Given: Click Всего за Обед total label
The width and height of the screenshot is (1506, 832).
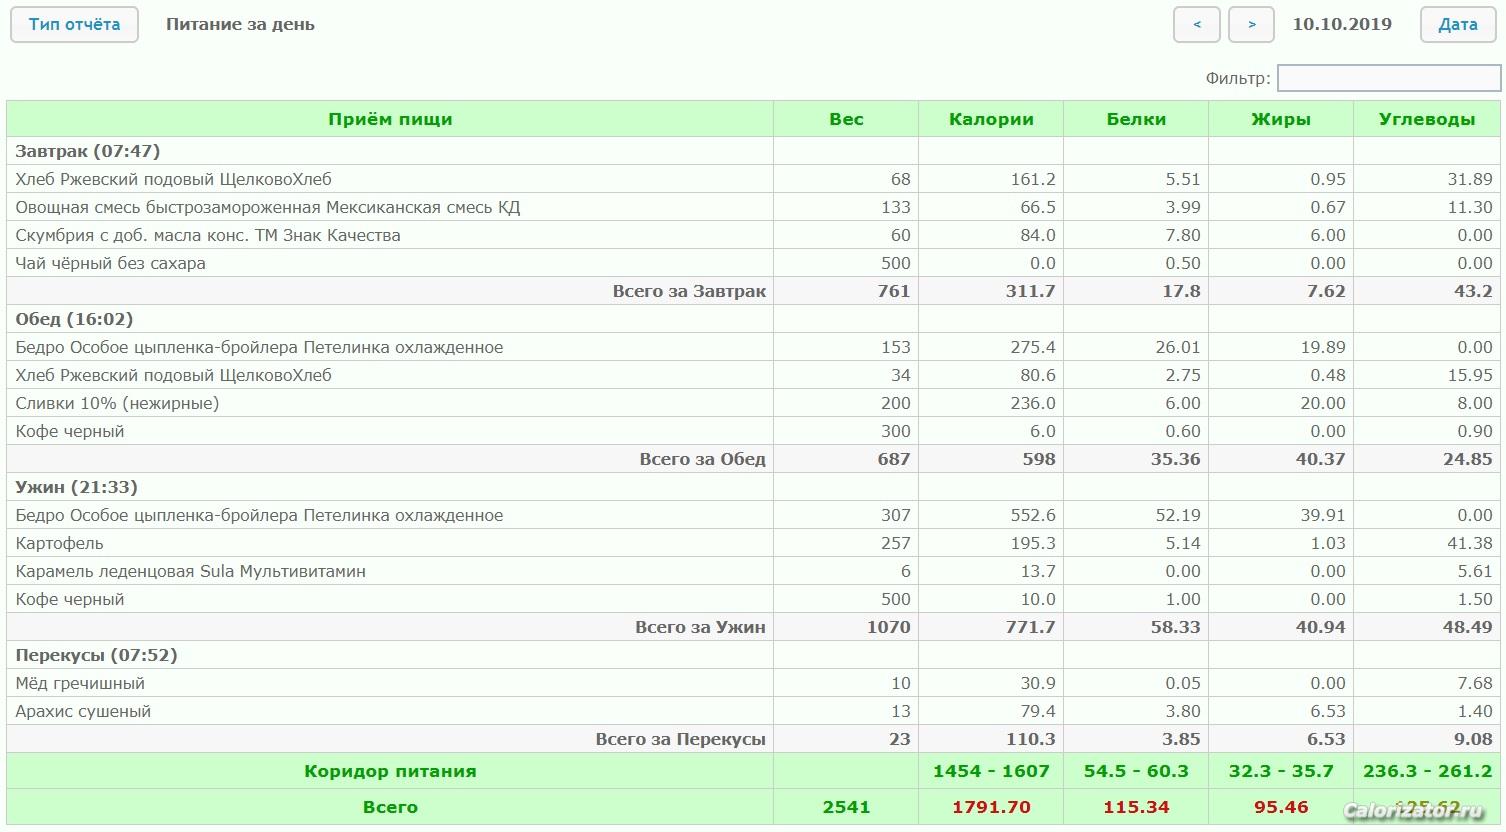Looking at the screenshot, I should point(702,459).
